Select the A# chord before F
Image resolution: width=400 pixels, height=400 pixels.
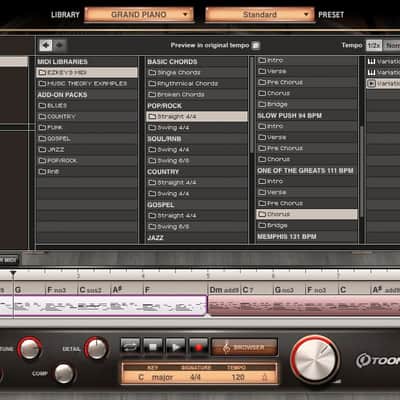click(127, 290)
